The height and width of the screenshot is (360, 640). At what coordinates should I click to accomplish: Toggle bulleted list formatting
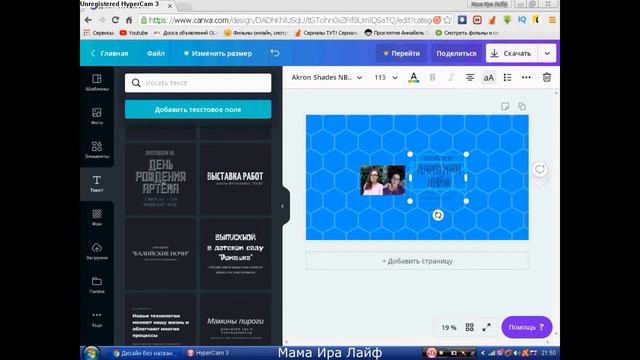pyautogui.click(x=507, y=78)
